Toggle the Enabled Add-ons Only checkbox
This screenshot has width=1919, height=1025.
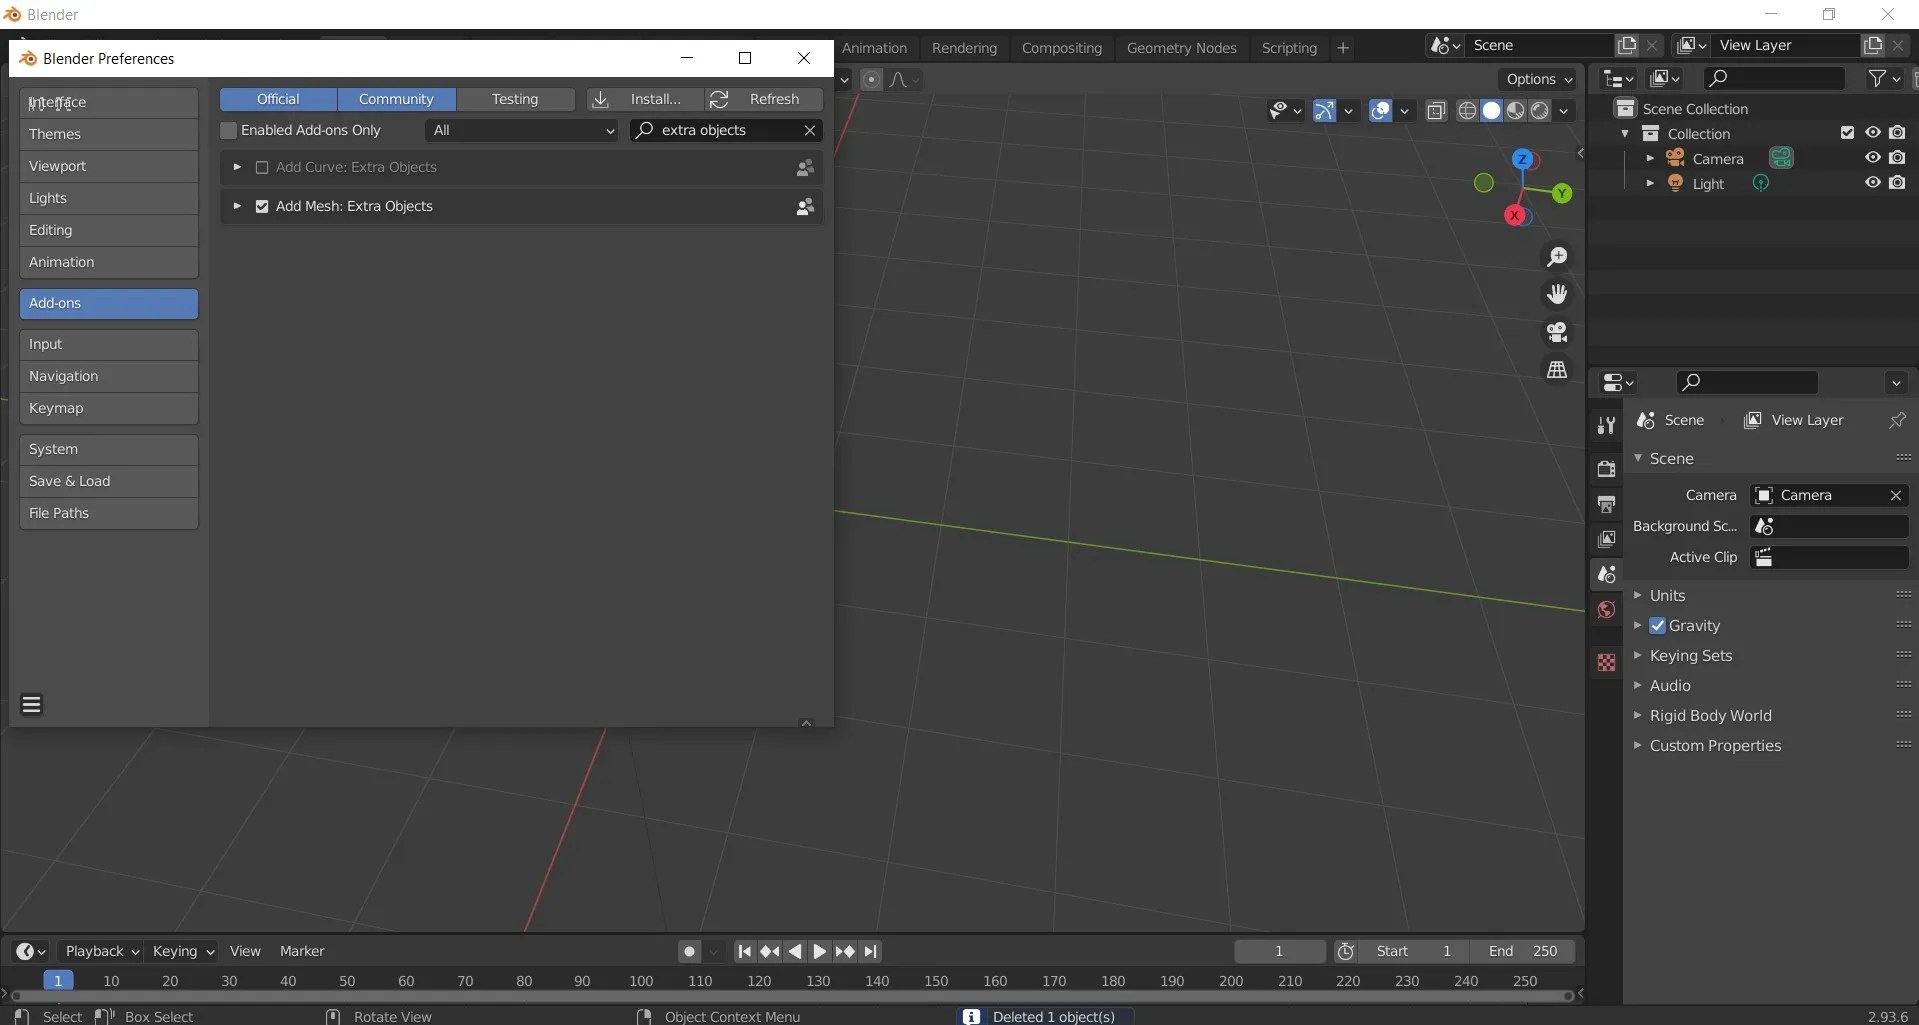229,130
